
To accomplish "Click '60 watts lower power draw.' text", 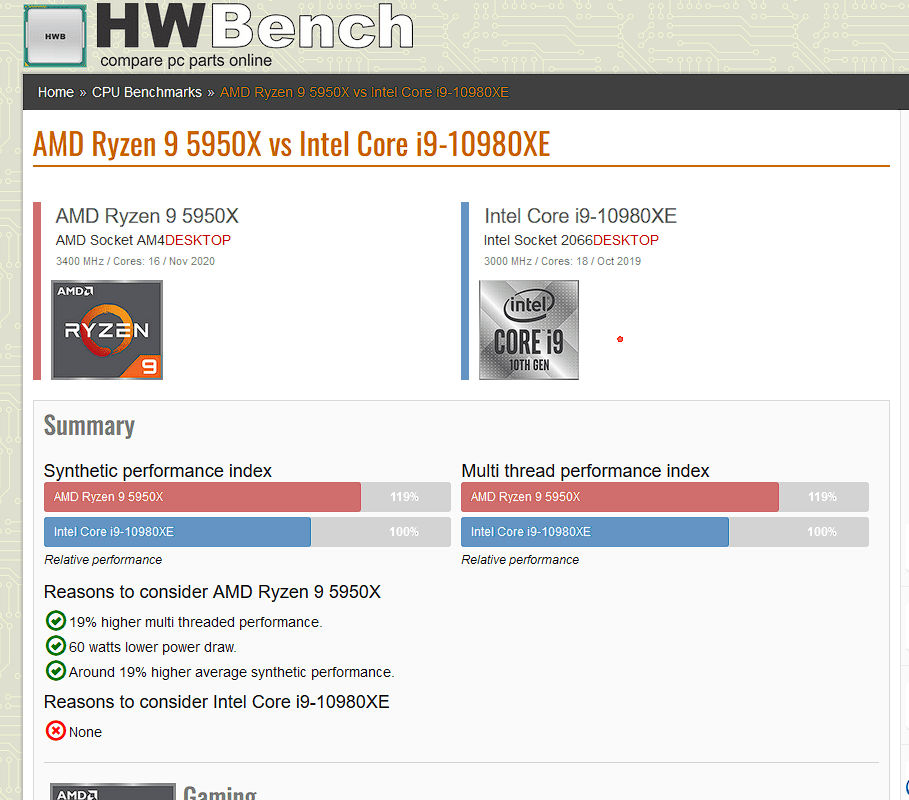I will (152, 647).
